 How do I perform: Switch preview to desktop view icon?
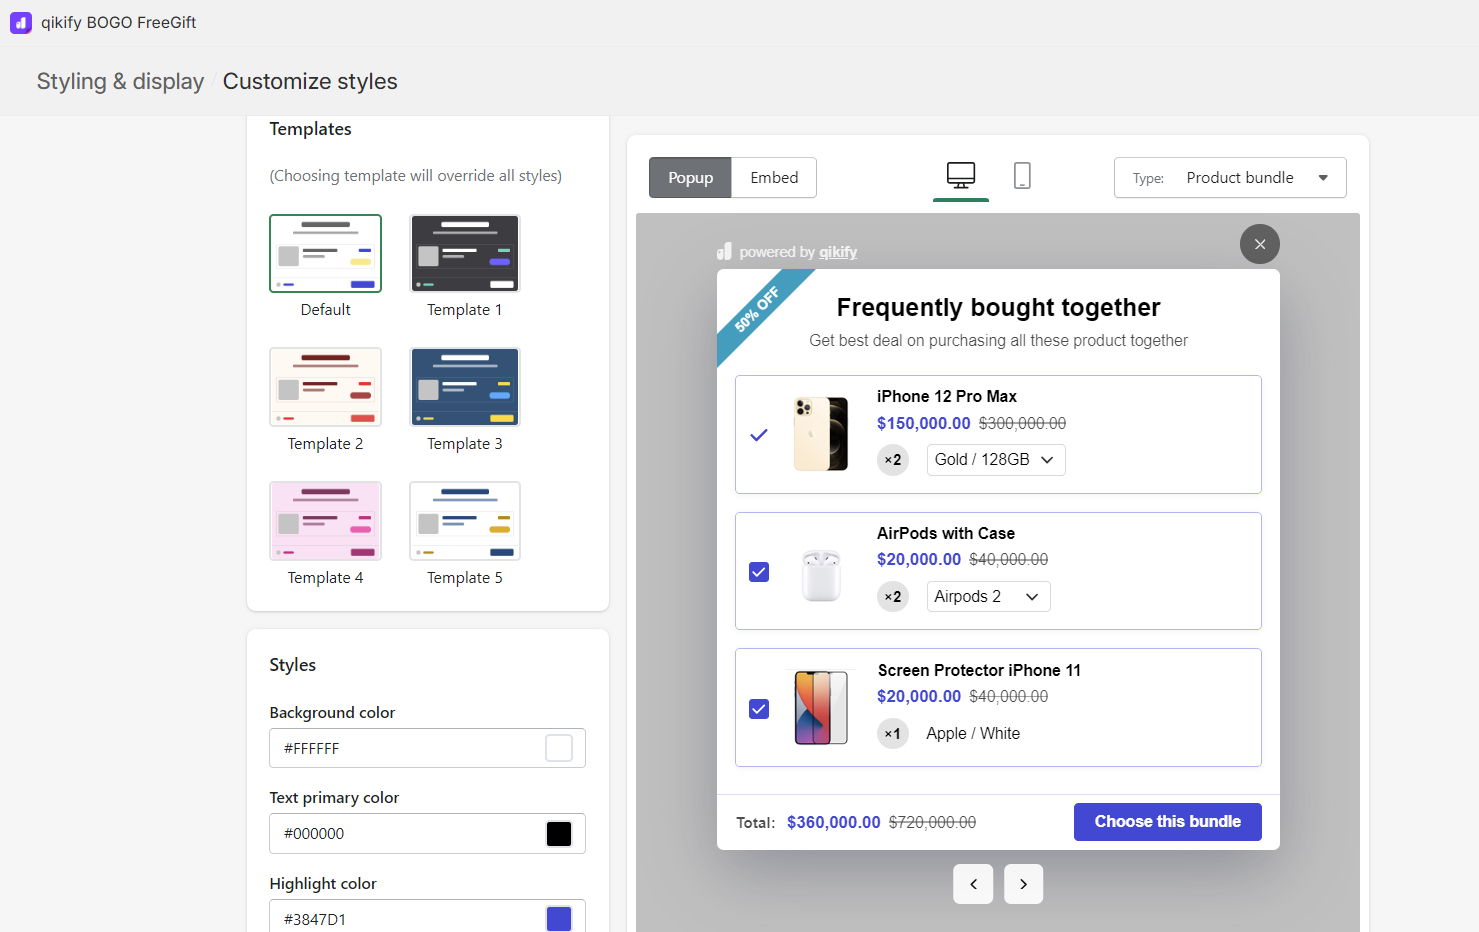click(961, 176)
